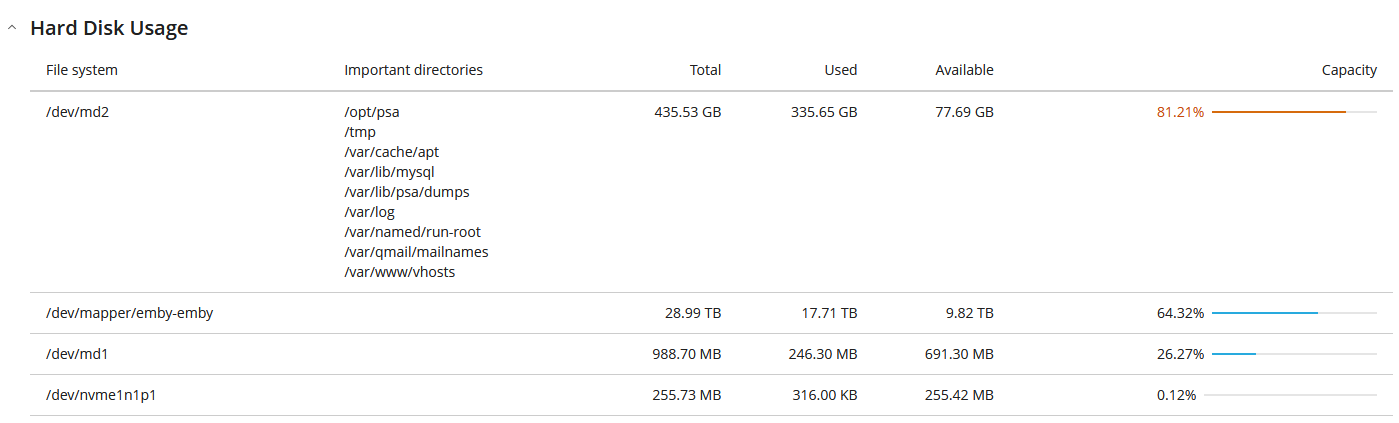
Task: Click the /dev/nvme1n1p1 entry
Action: click(x=101, y=395)
